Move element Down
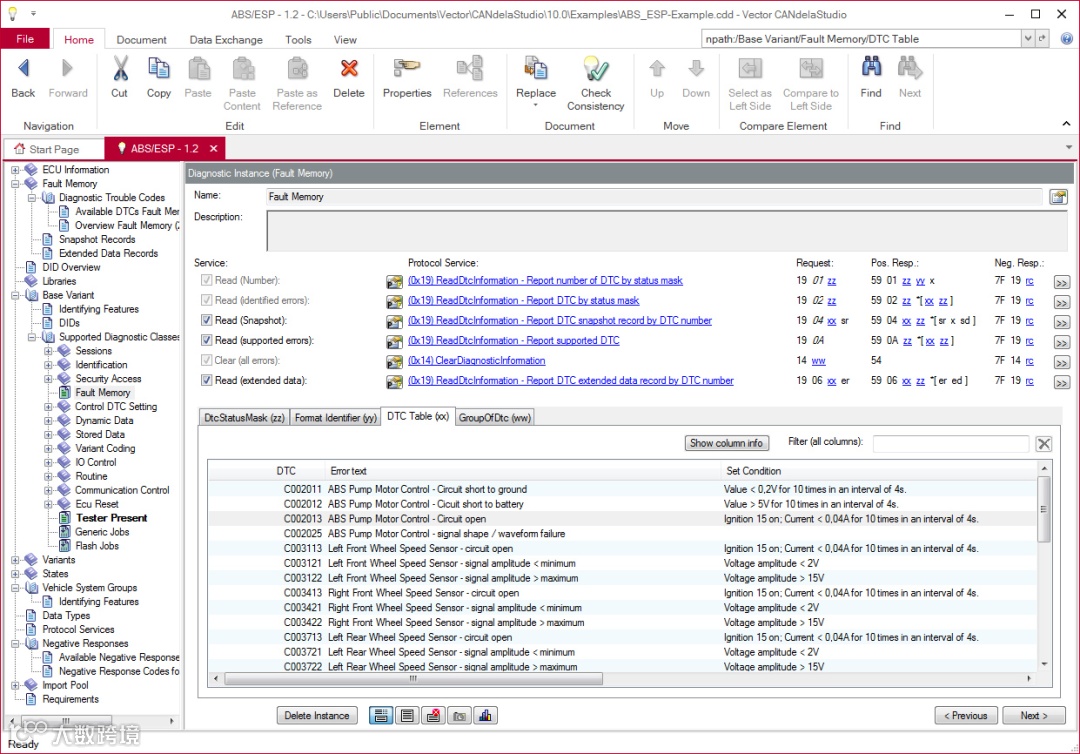This screenshot has height=754, width=1080. pyautogui.click(x=696, y=78)
